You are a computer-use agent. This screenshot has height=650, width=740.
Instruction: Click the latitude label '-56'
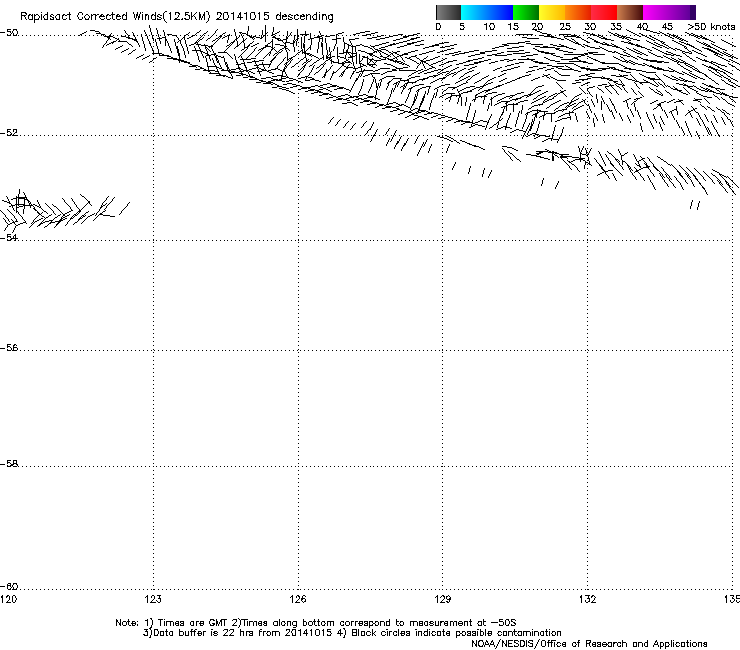pyautogui.click(x=9, y=348)
